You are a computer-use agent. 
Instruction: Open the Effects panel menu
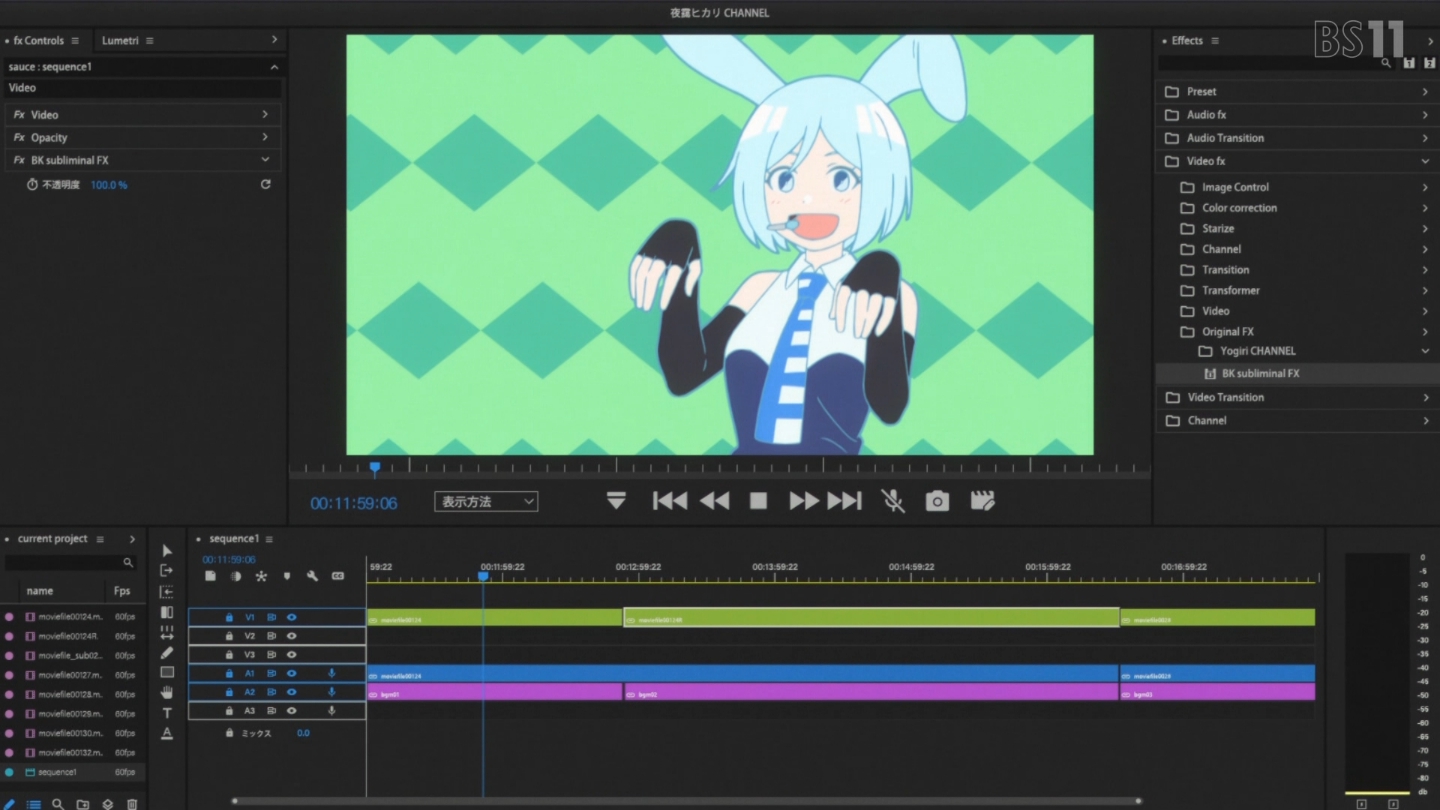1215,41
